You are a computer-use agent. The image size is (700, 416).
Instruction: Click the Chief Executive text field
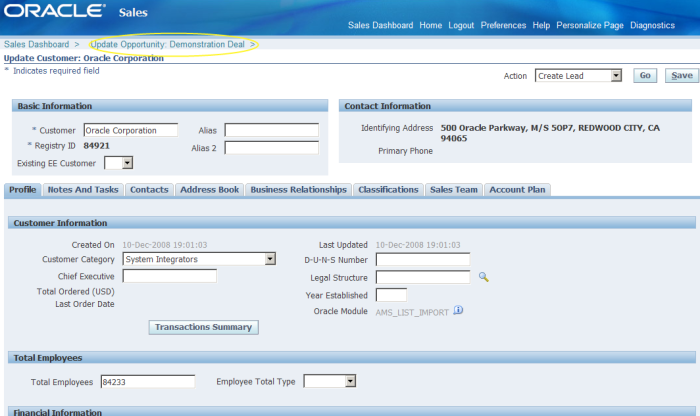coord(169,276)
